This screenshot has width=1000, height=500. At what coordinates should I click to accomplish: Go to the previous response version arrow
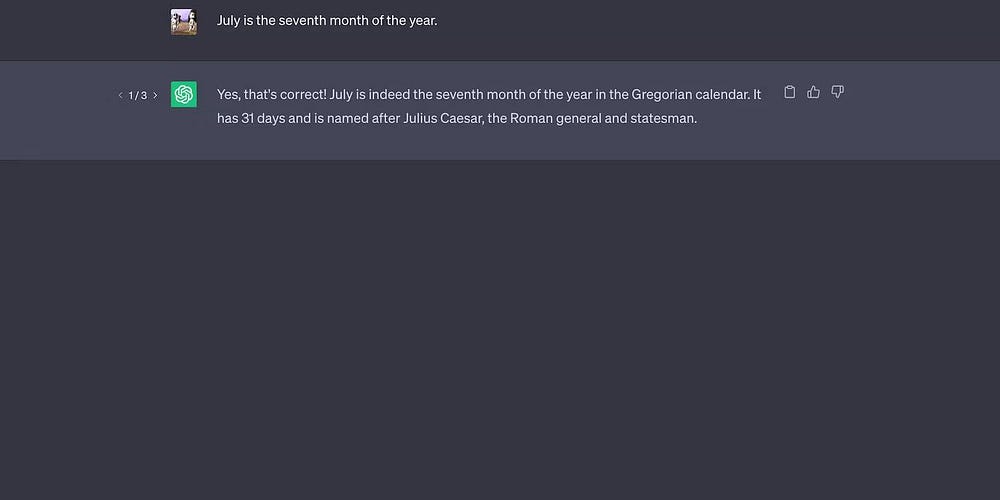click(121, 96)
